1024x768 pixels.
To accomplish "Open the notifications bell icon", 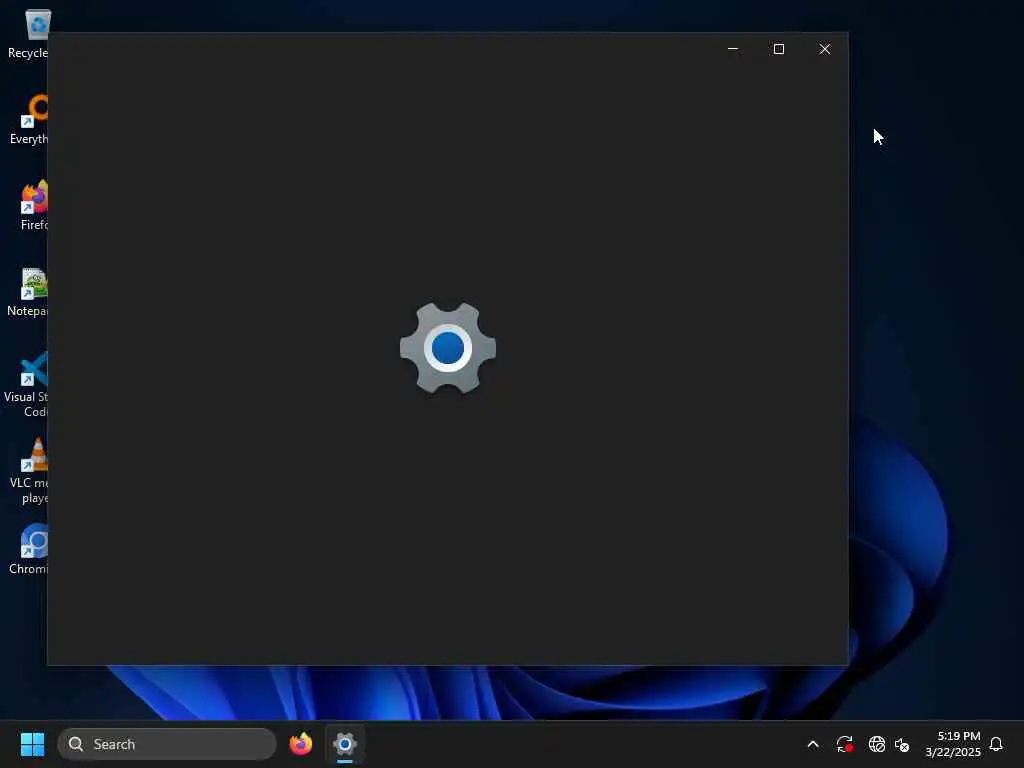I will tap(996, 744).
